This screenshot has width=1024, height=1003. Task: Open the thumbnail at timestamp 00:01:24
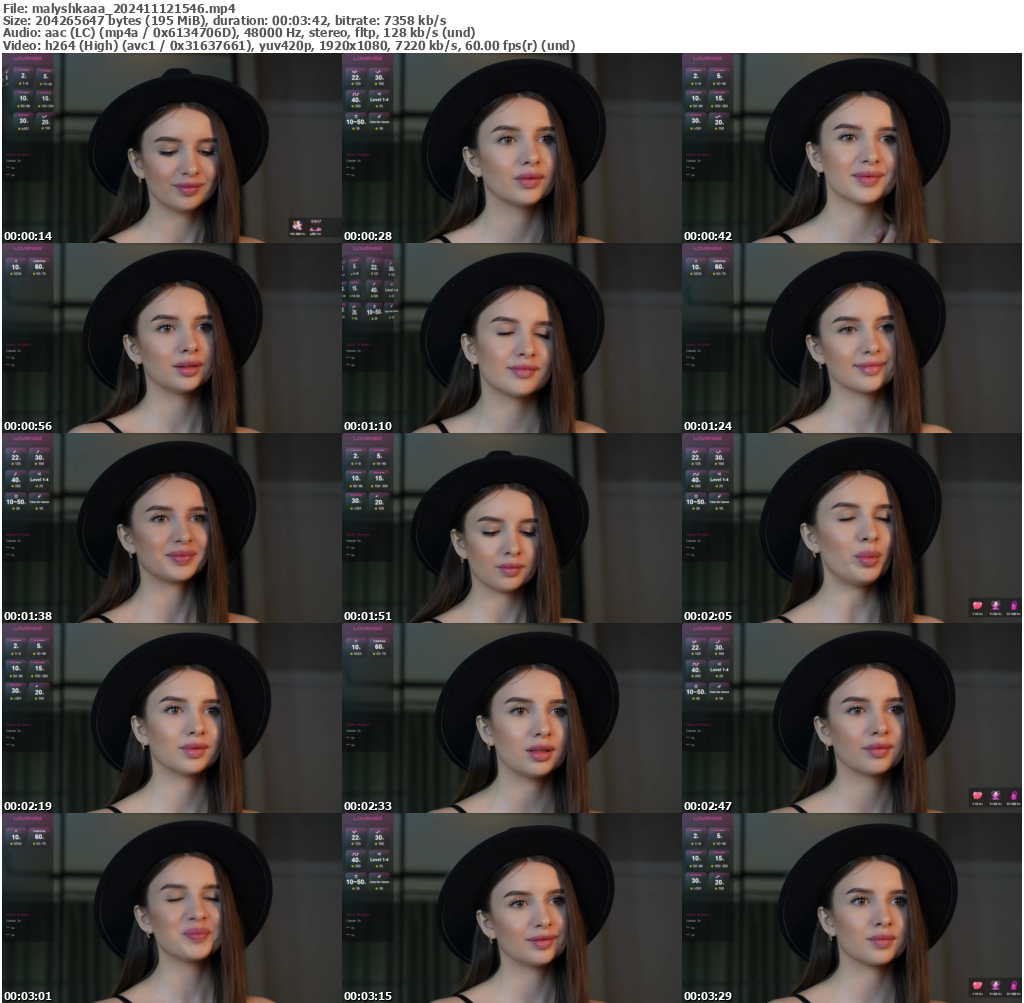[x=852, y=338]
